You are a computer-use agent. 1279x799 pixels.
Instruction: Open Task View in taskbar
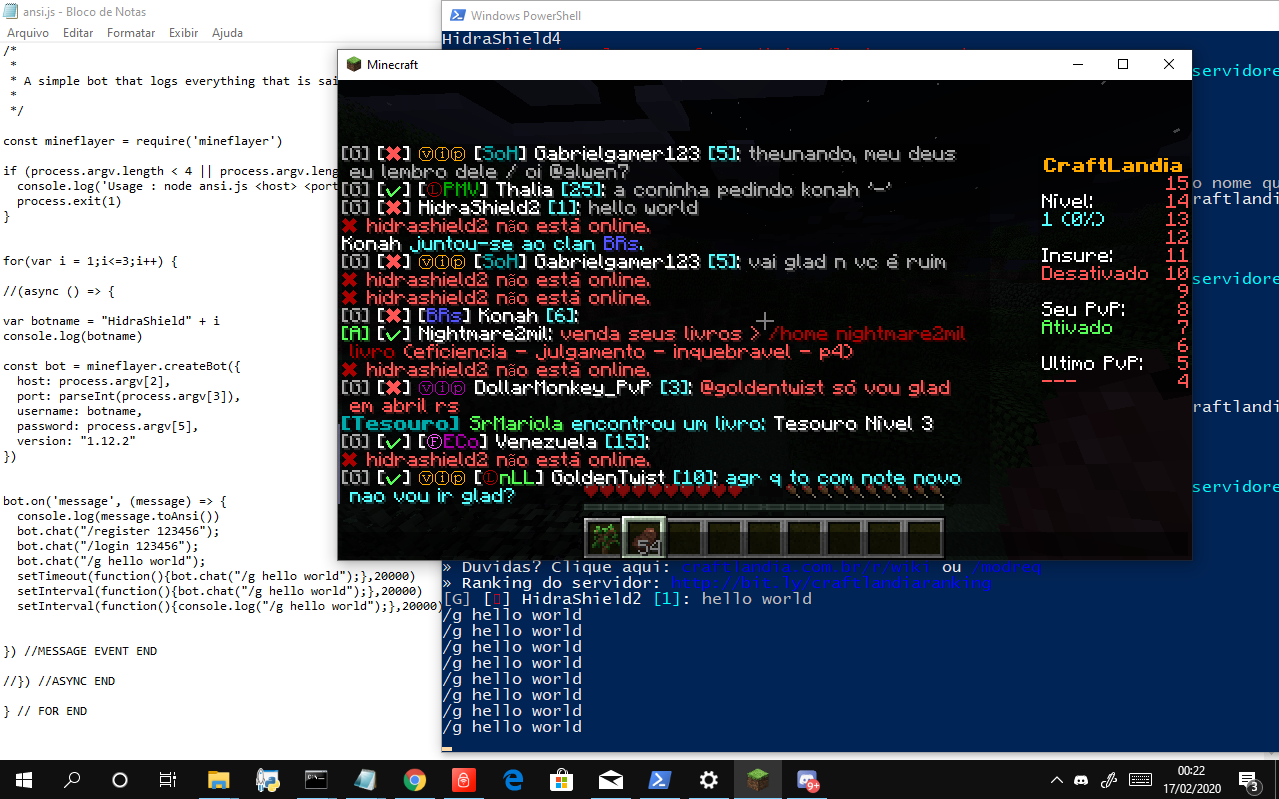pyautogui.click(x=168, y=780)
